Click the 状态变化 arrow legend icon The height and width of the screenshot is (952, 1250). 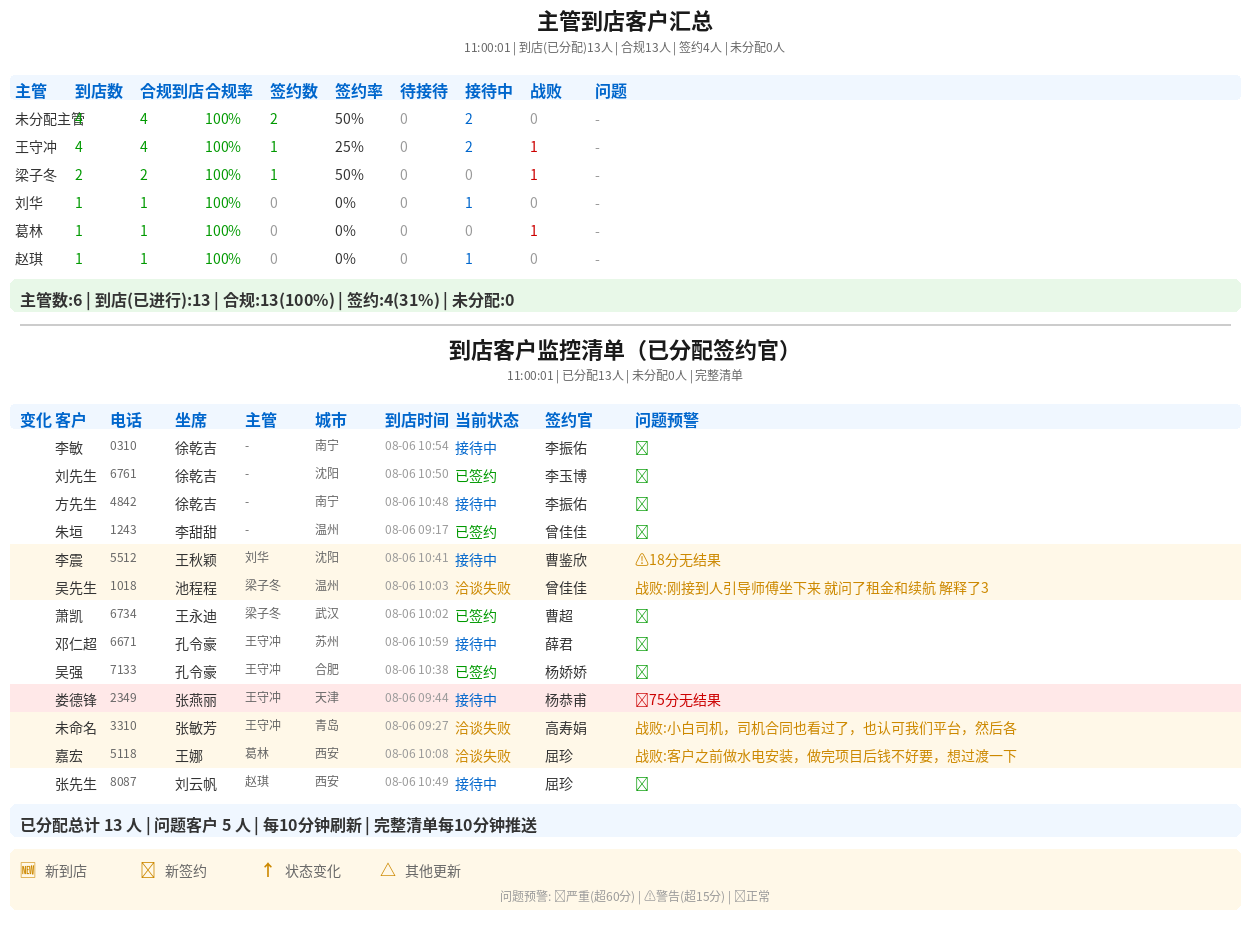267,870
